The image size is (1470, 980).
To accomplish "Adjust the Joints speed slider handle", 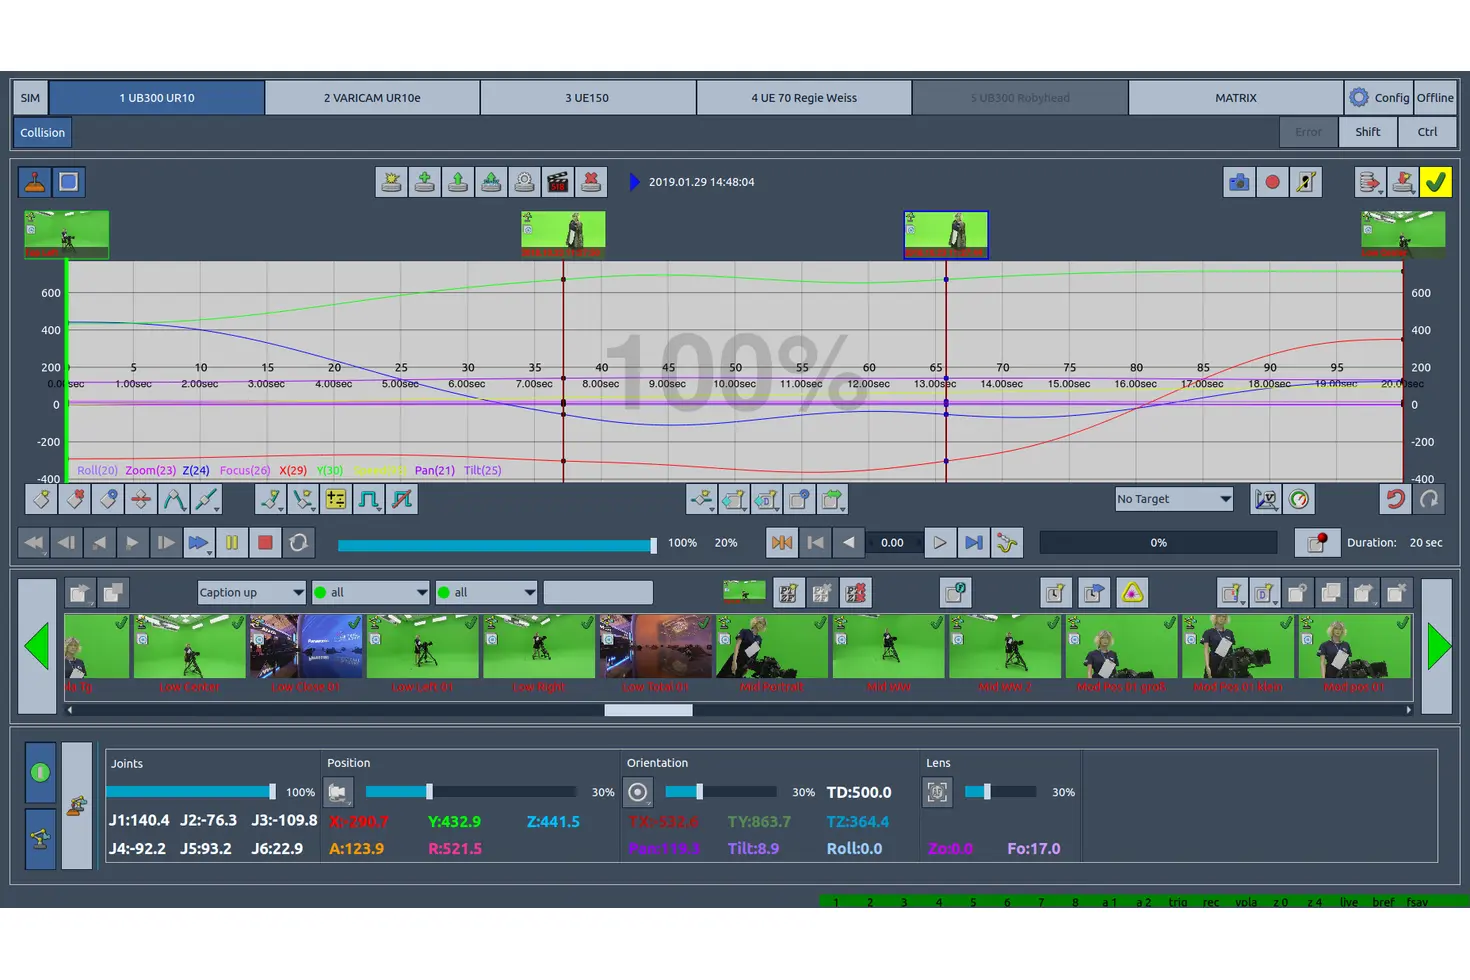I will 272,792.
